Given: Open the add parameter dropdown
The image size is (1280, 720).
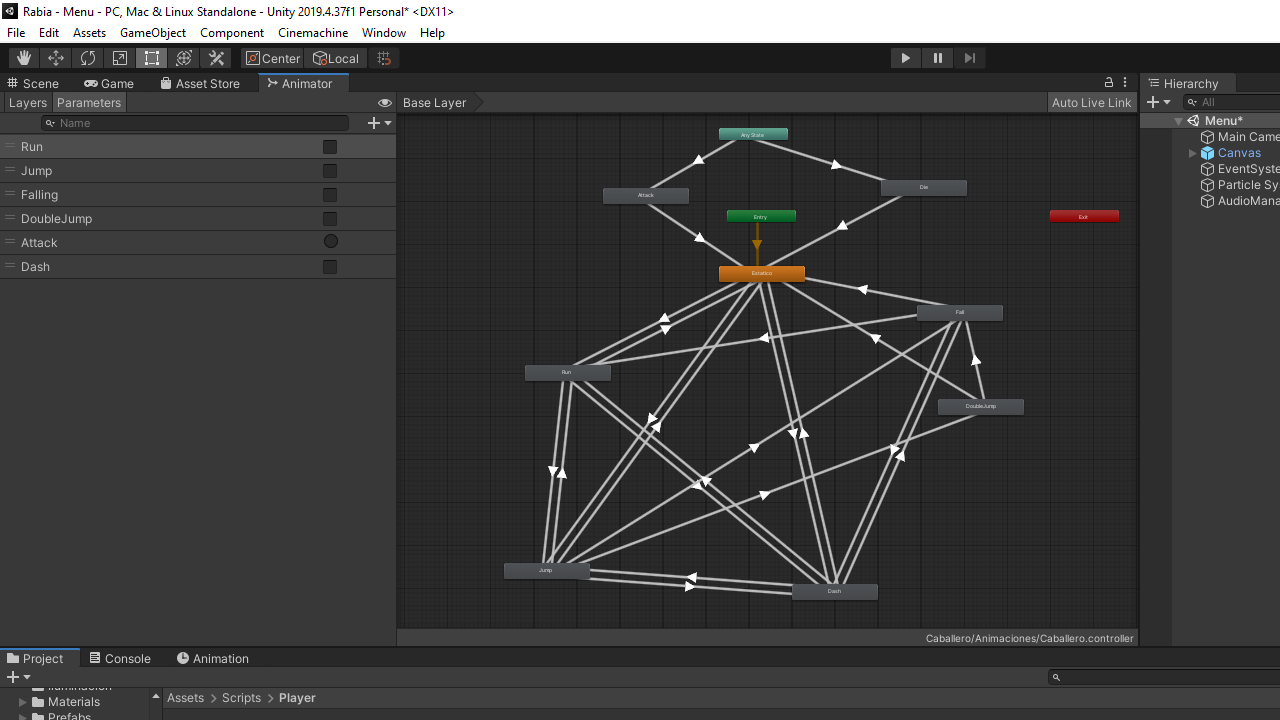Looking at the screenshot, I should [x=380, y=123].
